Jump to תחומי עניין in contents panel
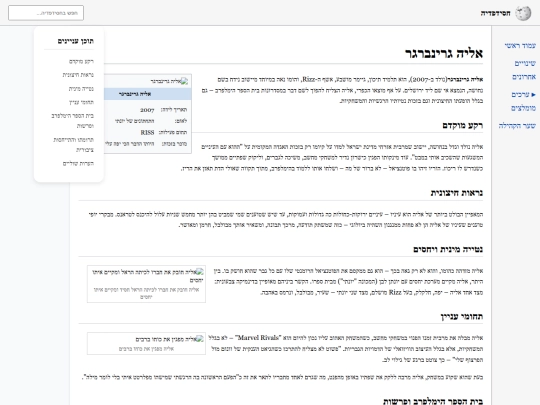This screenshot has height=405, width=540. 81,102
